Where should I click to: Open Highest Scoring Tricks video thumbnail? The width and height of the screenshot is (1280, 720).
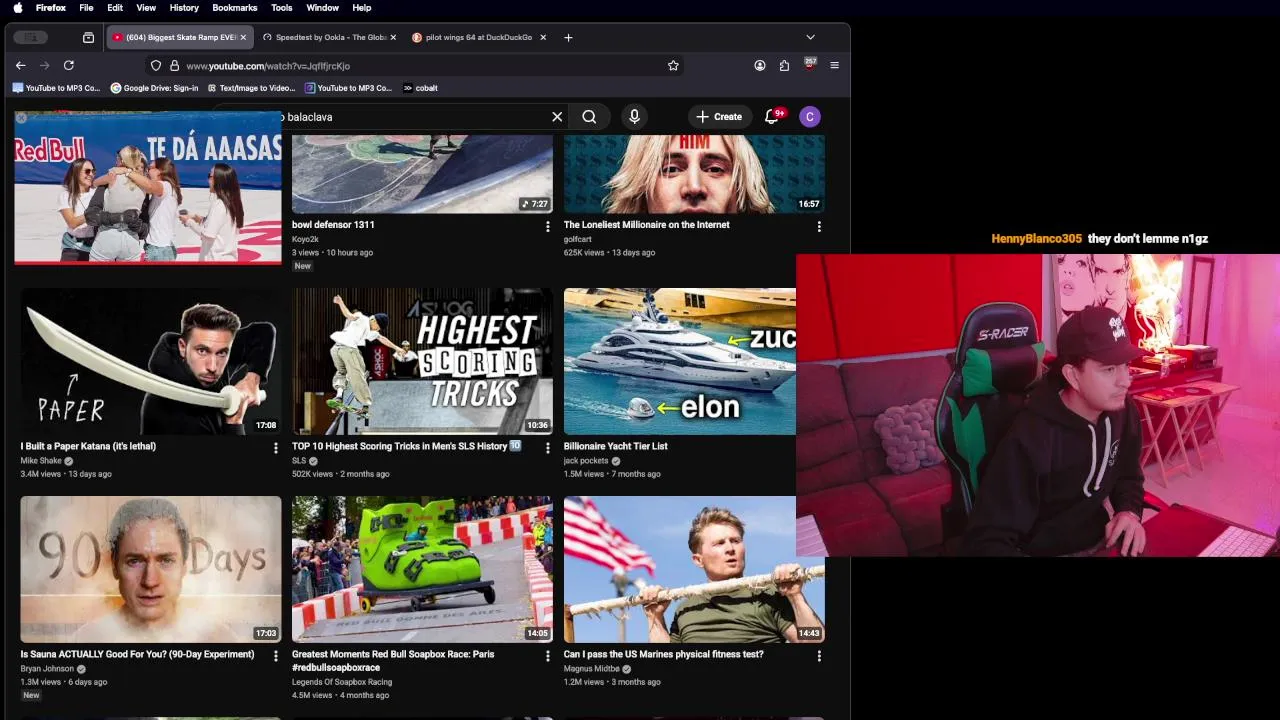(x=422, y=361)
